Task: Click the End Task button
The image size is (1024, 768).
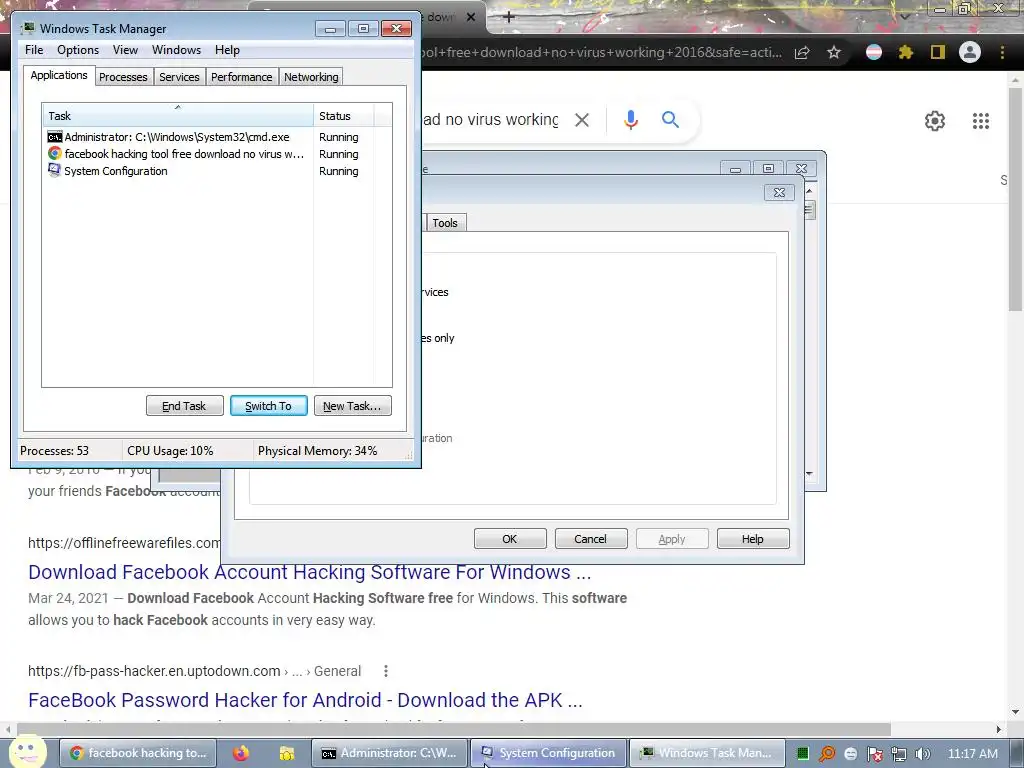Action: pos(184,406)
